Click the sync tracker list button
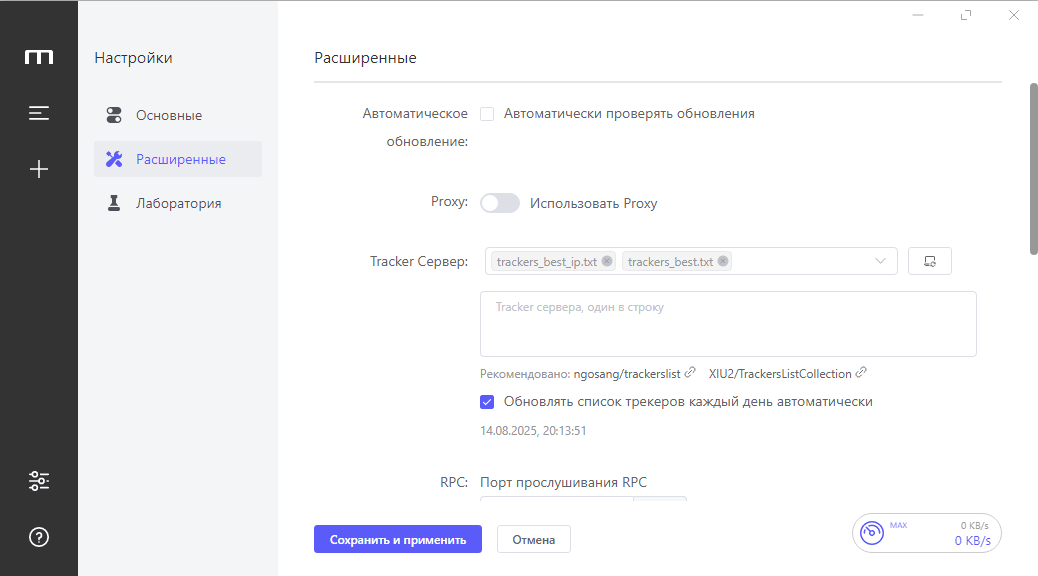 tap(929, 261)
